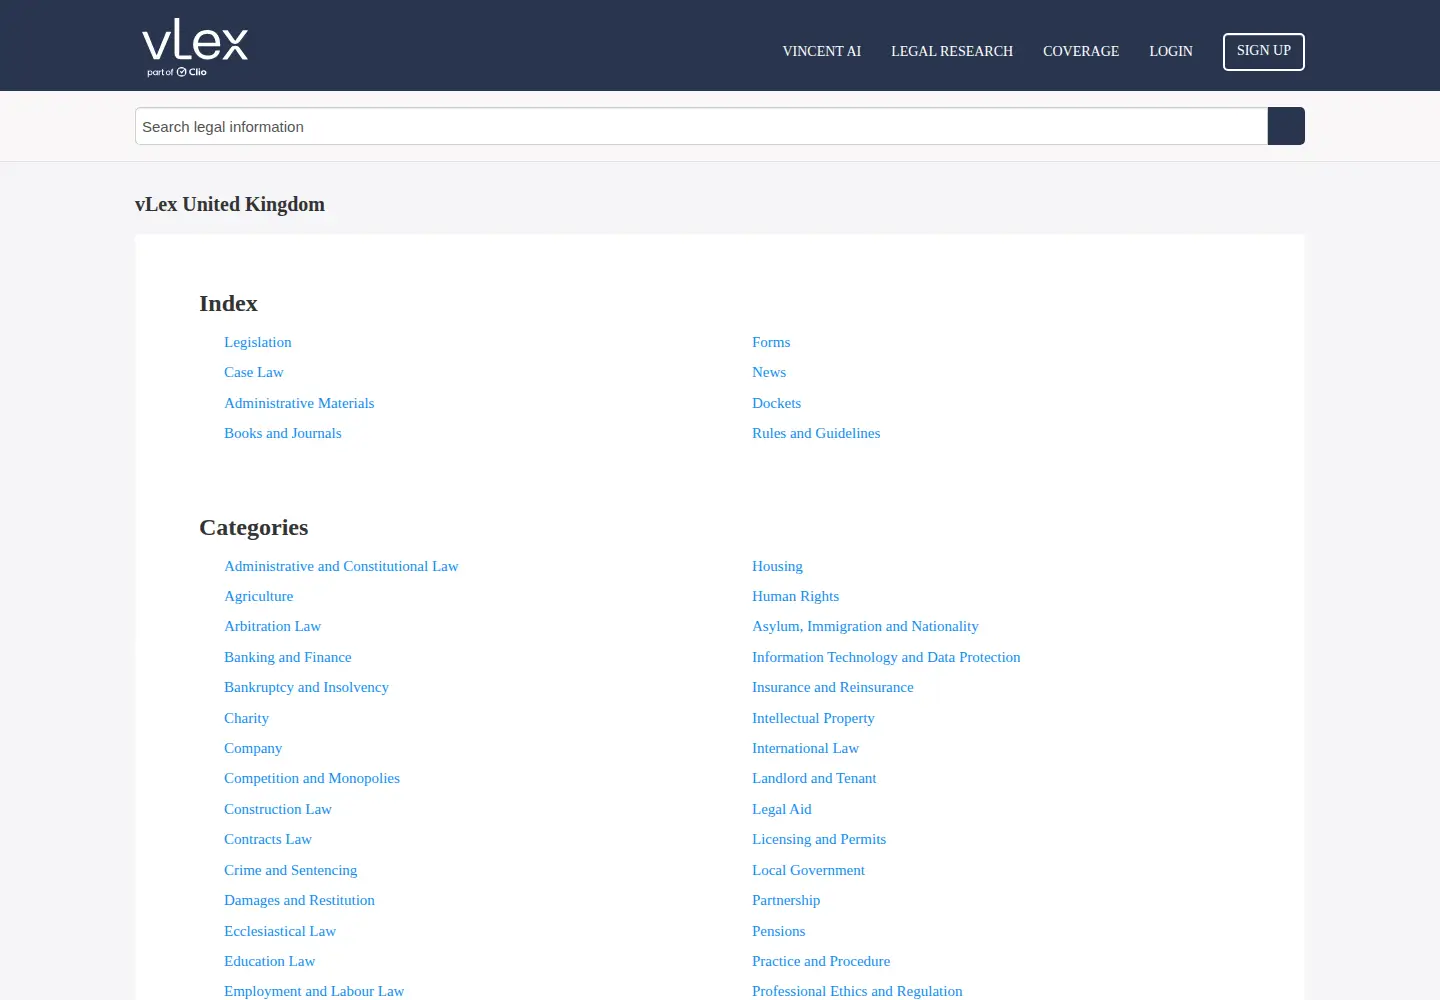Click the Company category link
Image resolution: width=1440 pixels, height=1000 pixels.
tap(253, 748)
